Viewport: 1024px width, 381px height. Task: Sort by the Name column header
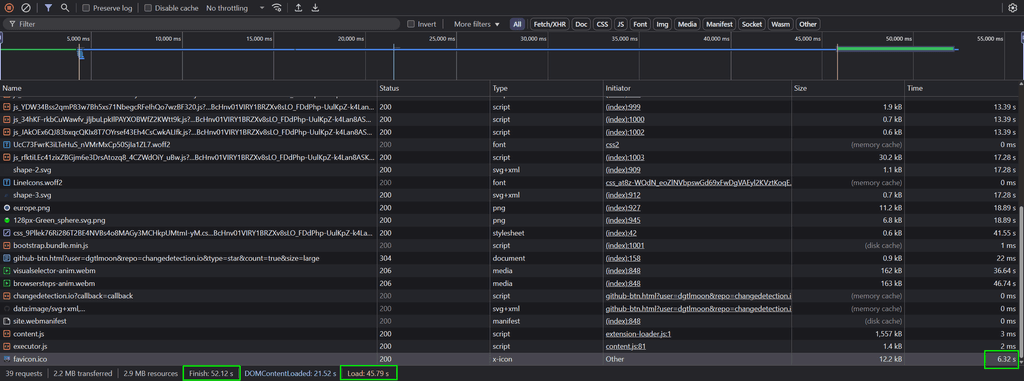click(x=189, y=88)
